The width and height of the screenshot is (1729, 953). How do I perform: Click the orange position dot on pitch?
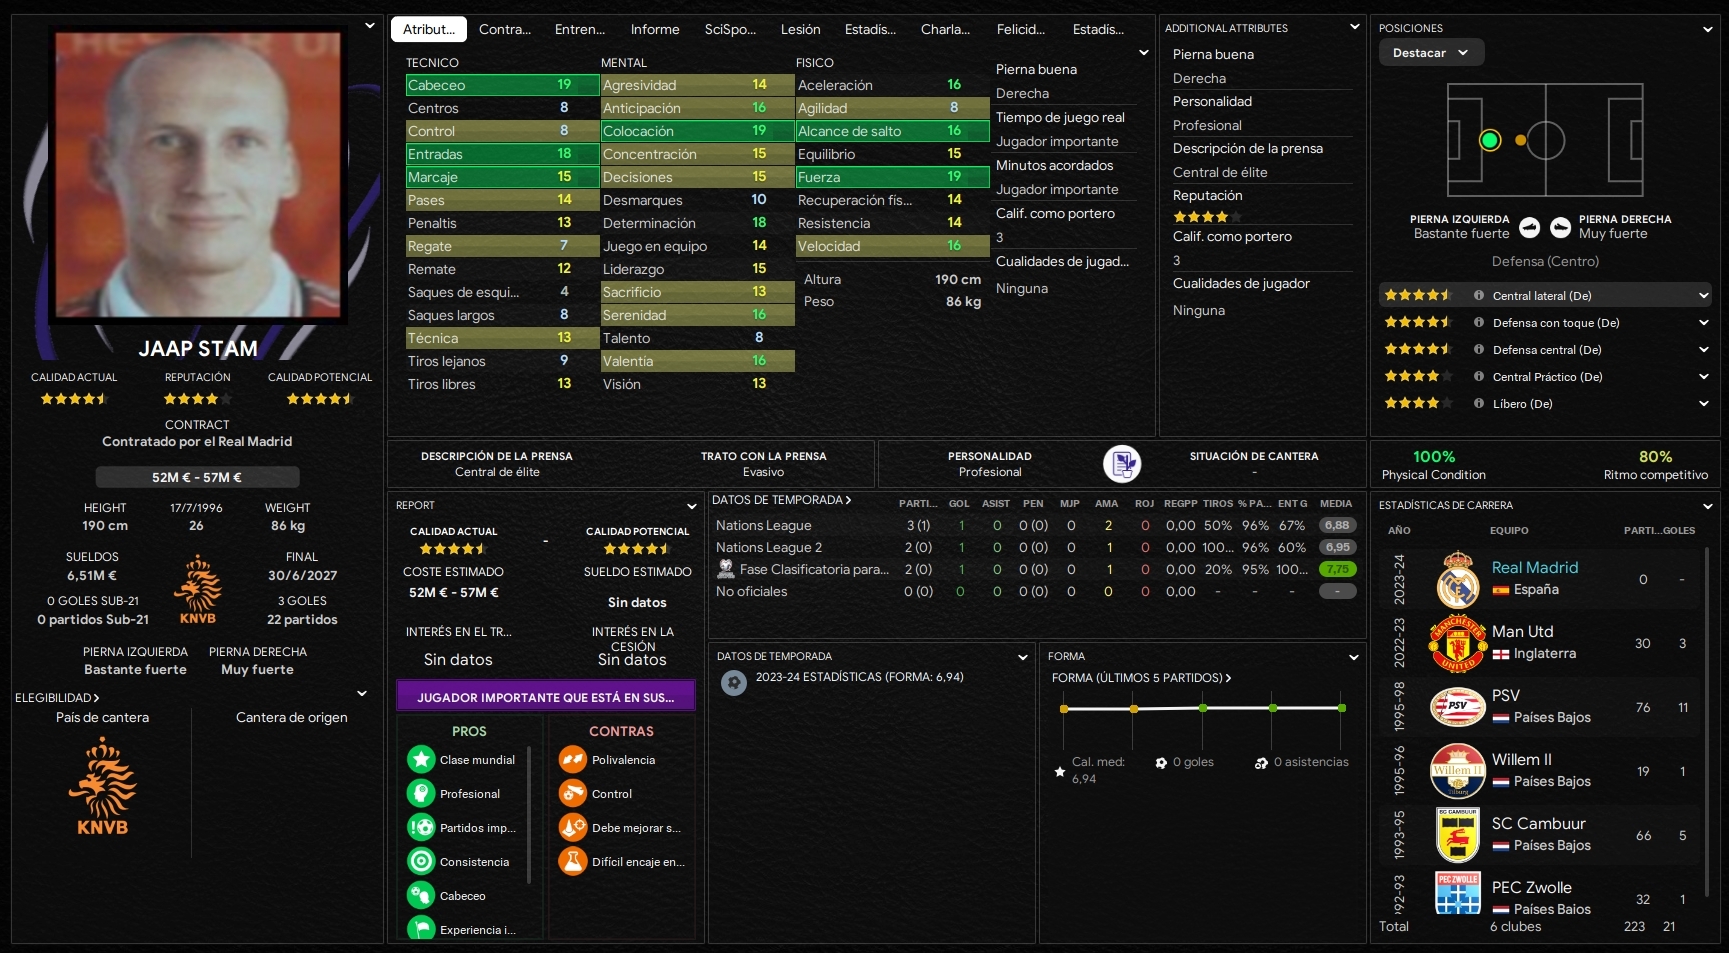1520,141
